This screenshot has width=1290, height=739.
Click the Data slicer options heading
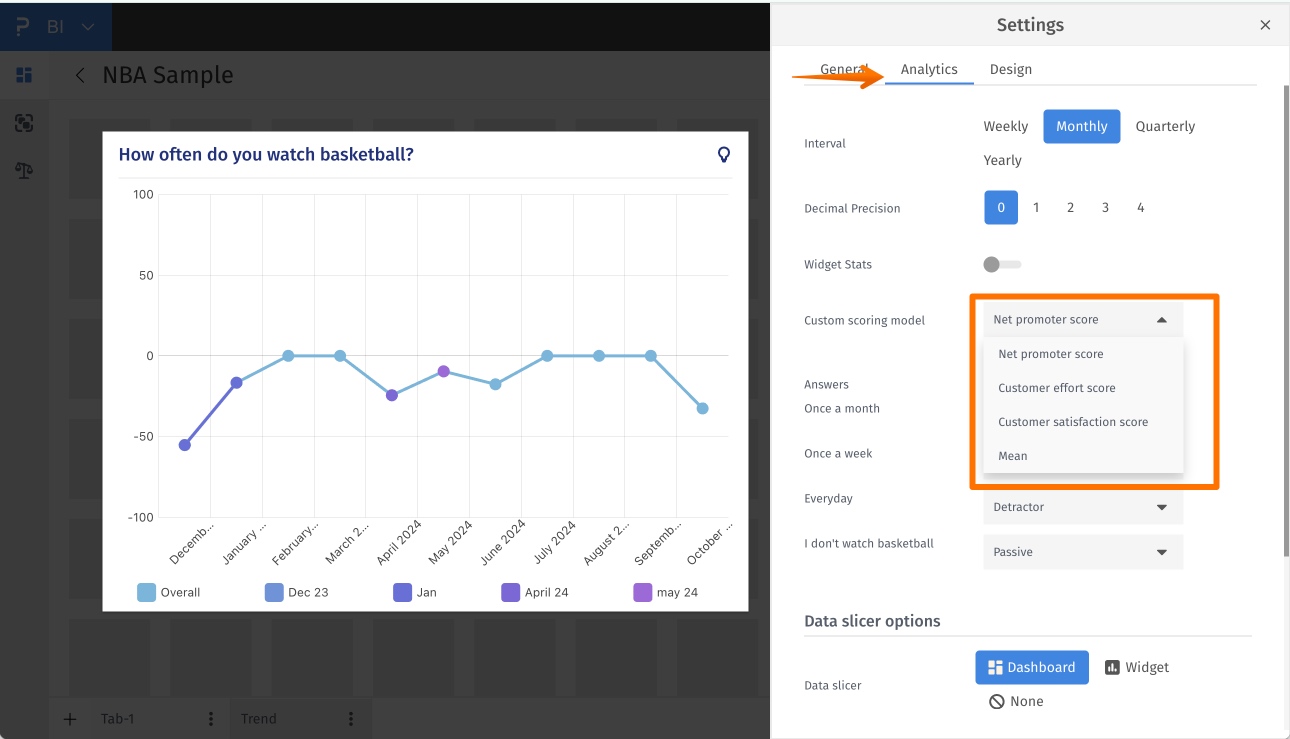coord(872,621)
